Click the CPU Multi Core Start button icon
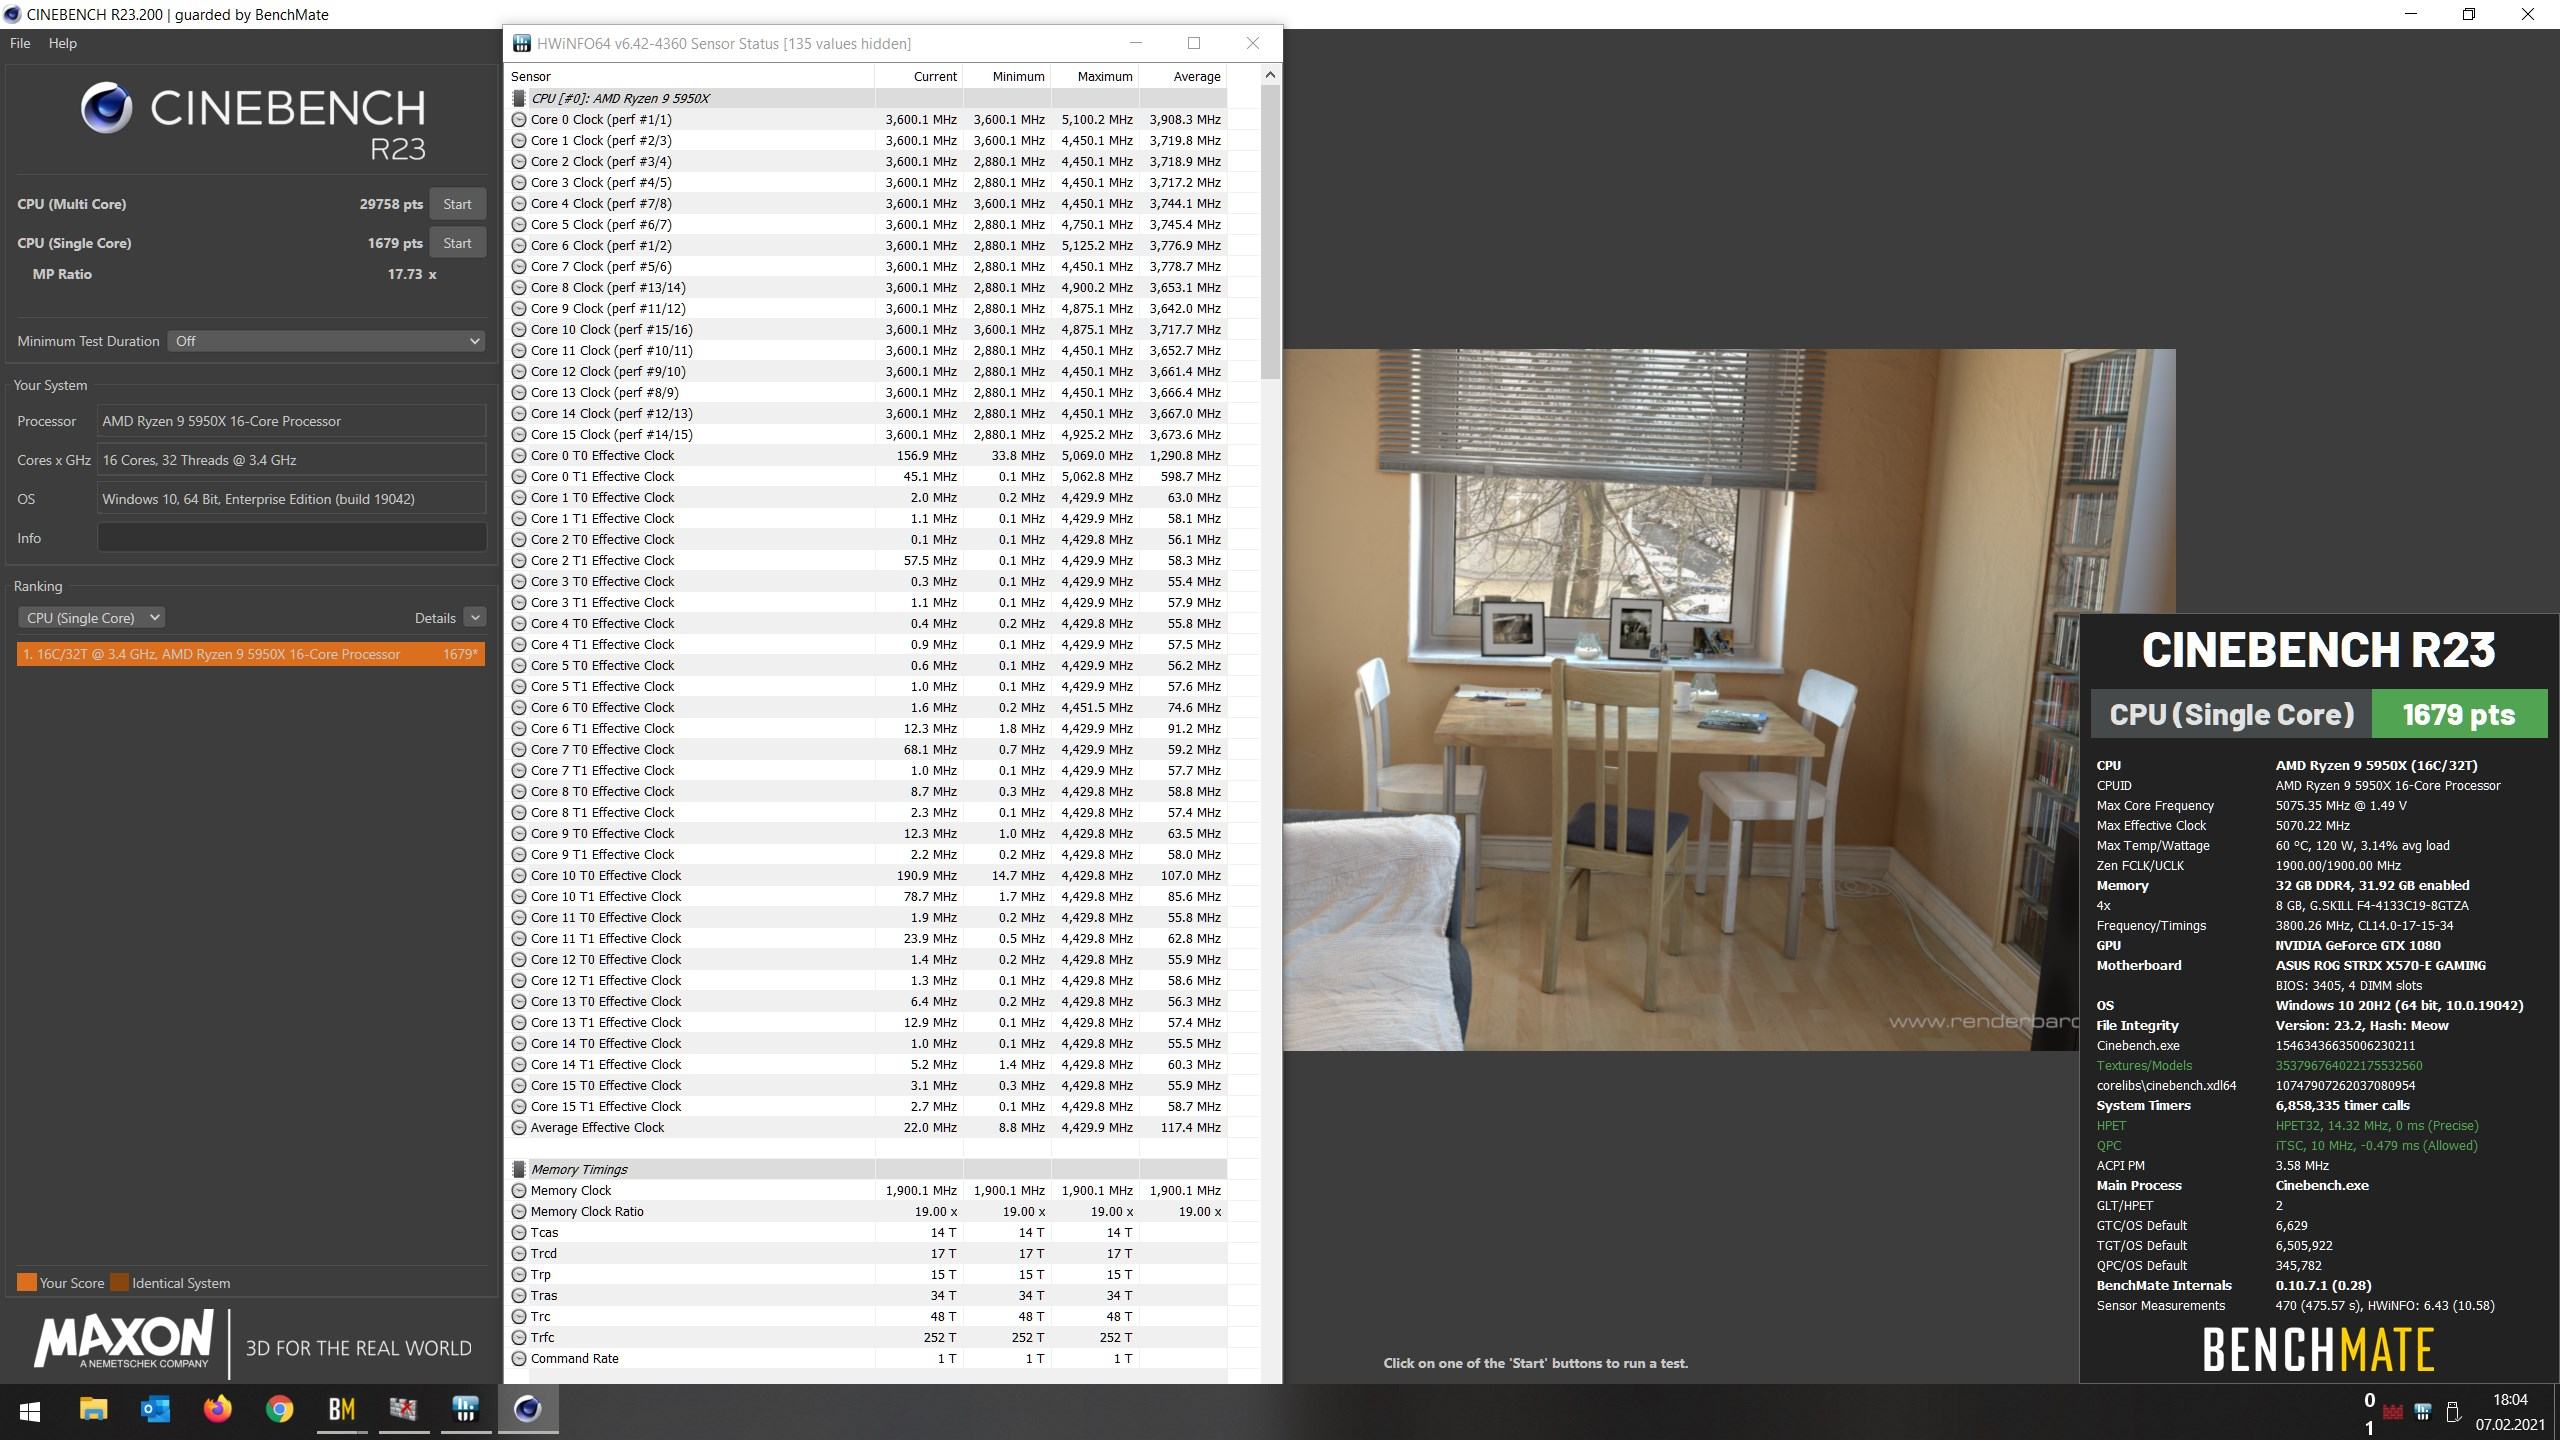This screenshot has height=1440, width=2560. 455,204
